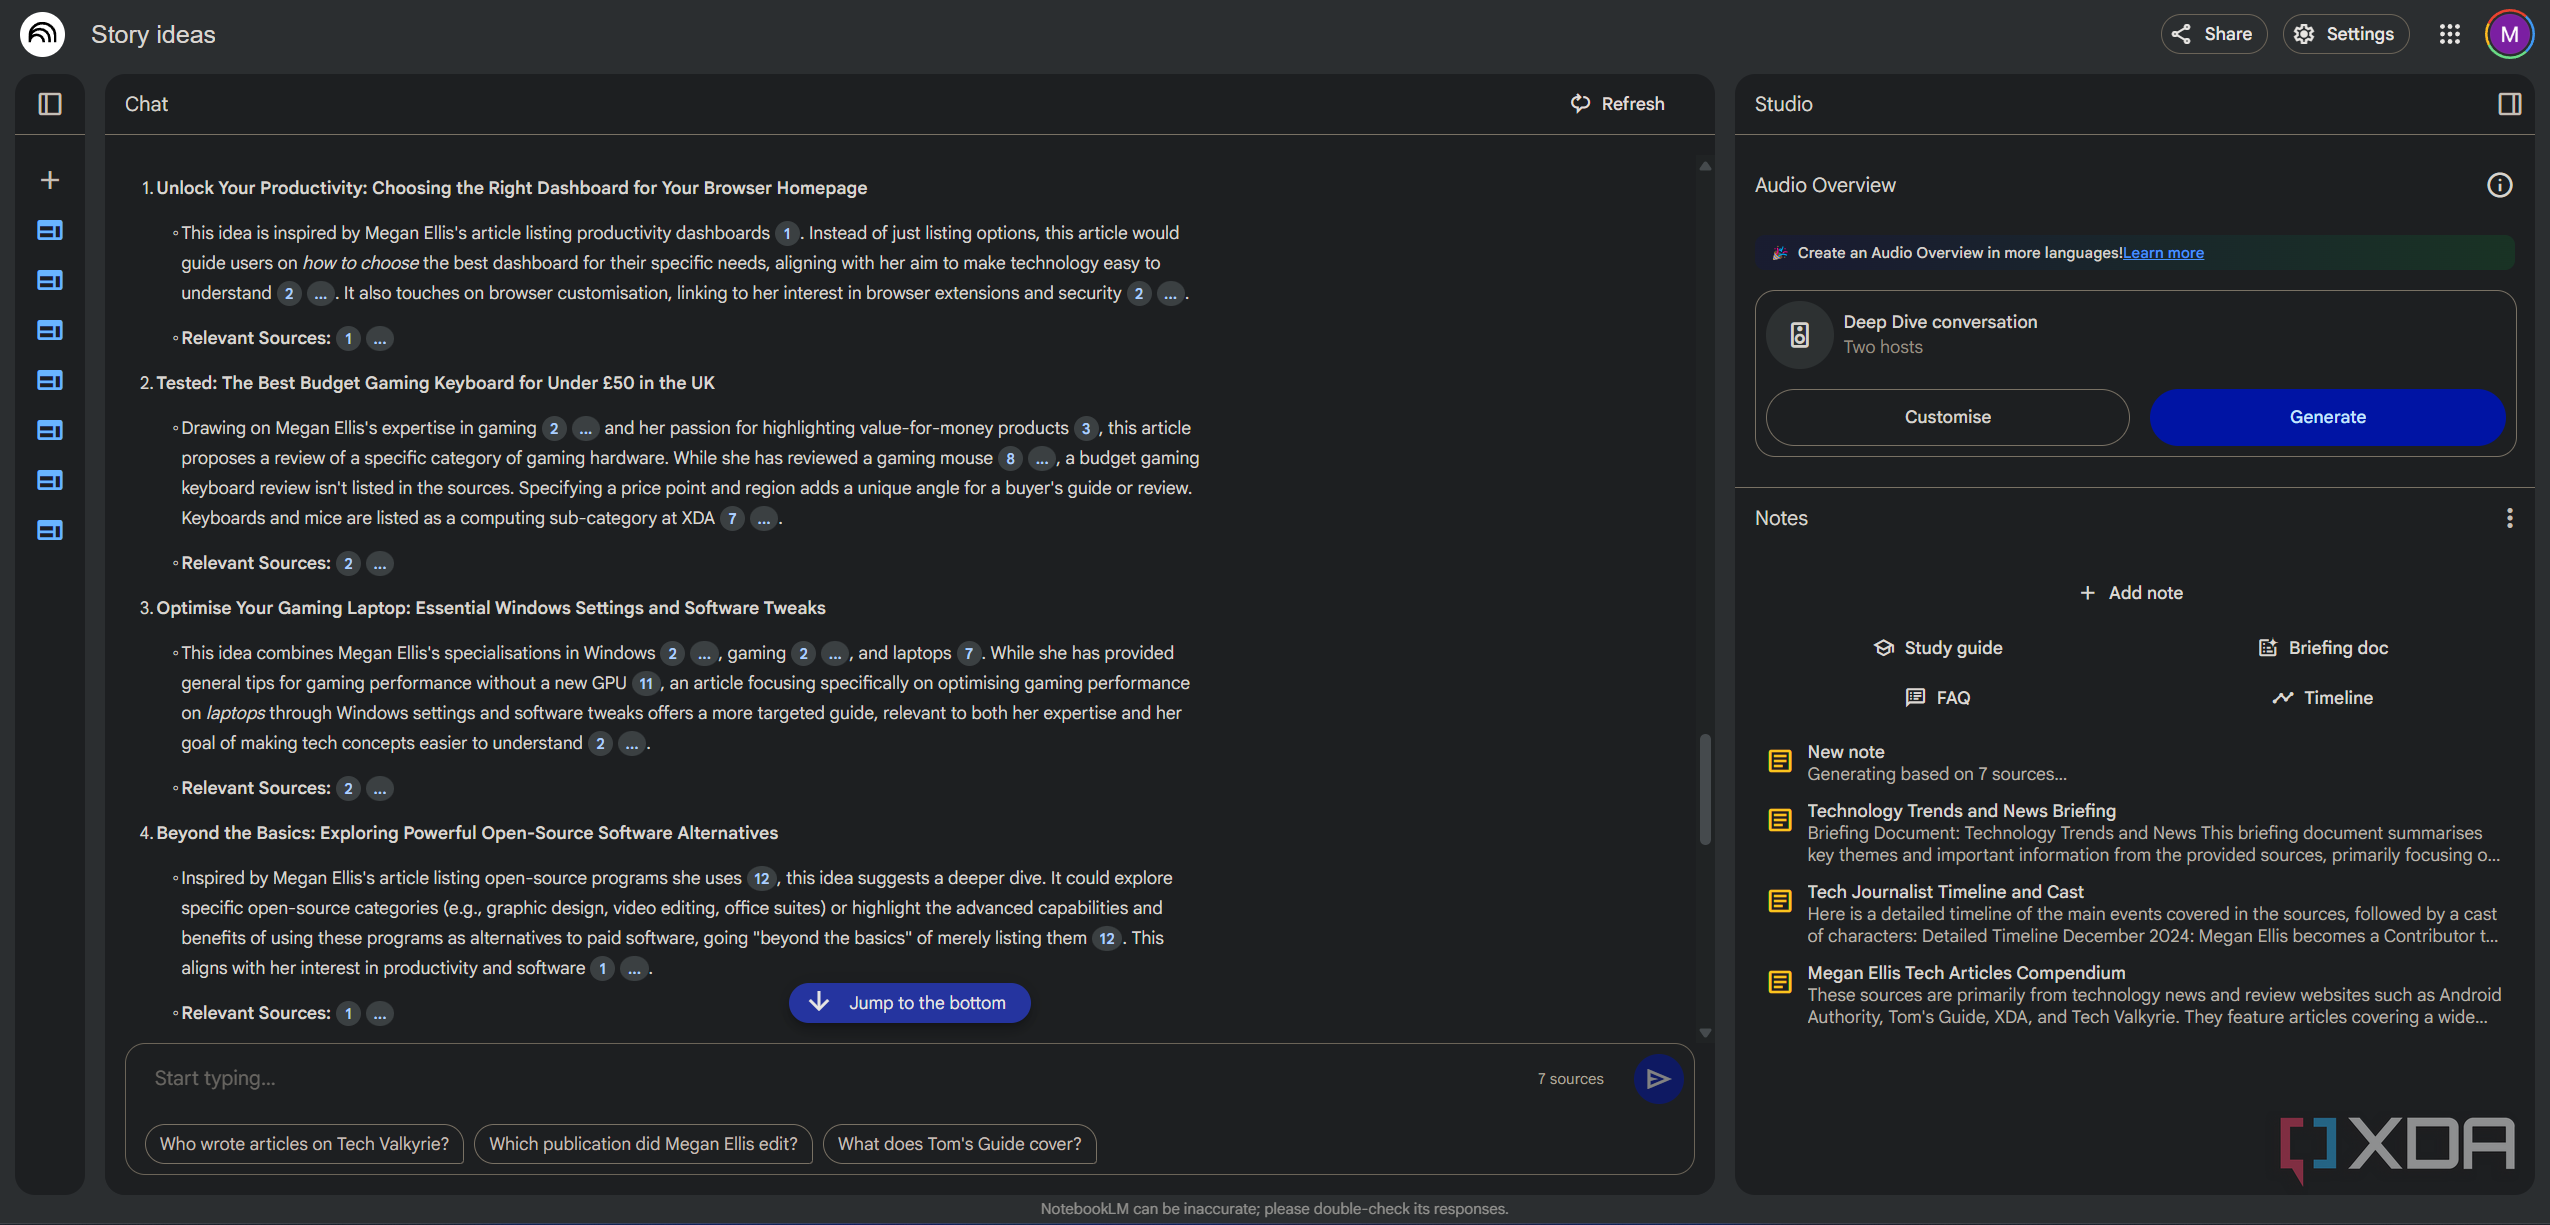Follow the Learn more link
Viewport: 2550px width, 1225px height.
[x=2163, y=253]
